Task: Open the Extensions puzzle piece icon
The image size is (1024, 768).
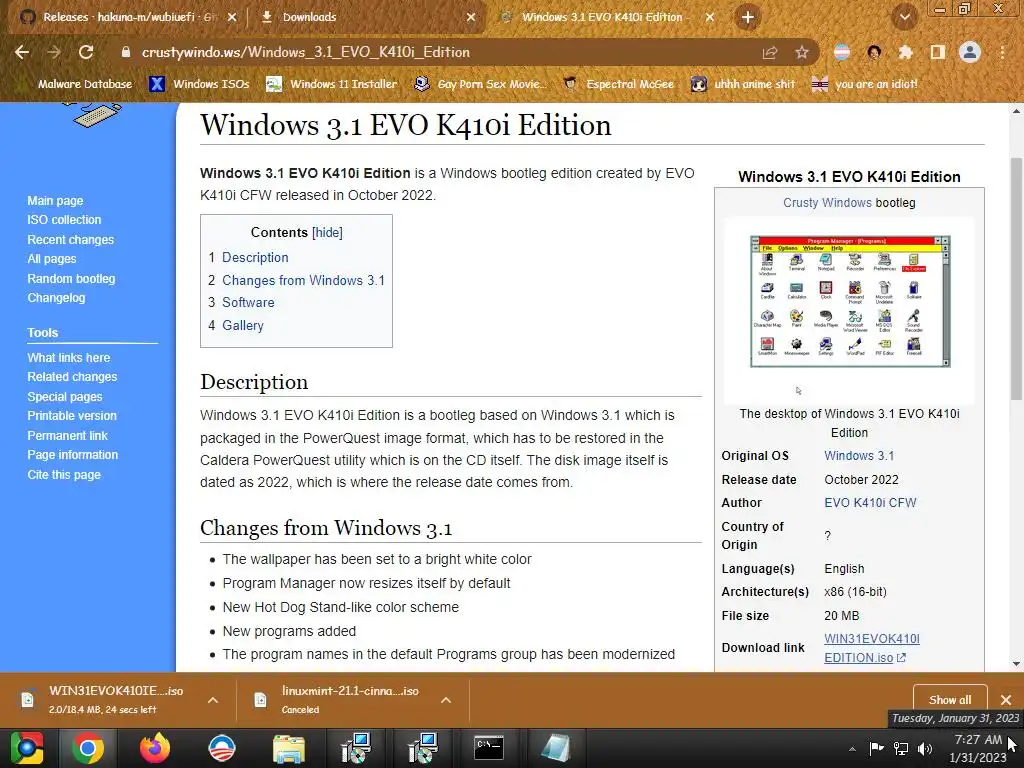Action: click(905, 52)
